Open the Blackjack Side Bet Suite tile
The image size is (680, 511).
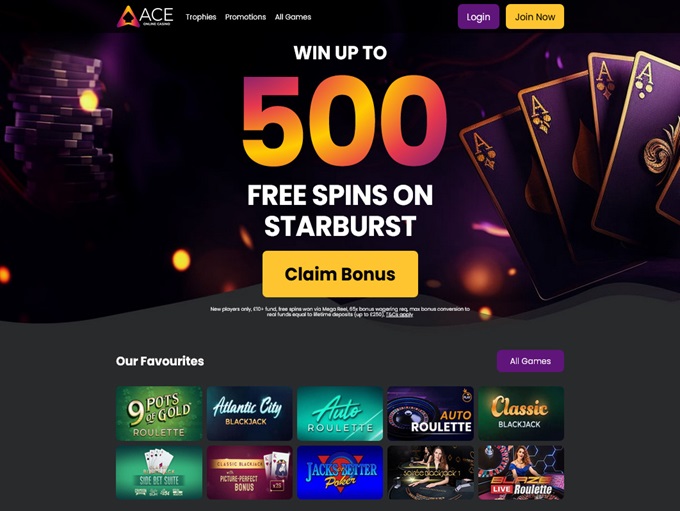[x=159, y=472]
